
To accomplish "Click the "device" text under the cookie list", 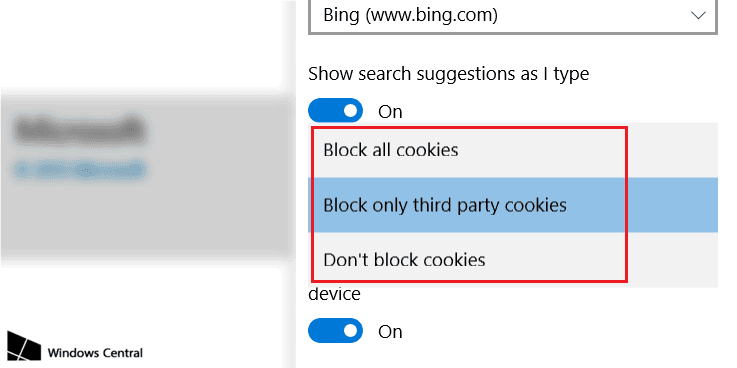I will click(x=334, y=294).
